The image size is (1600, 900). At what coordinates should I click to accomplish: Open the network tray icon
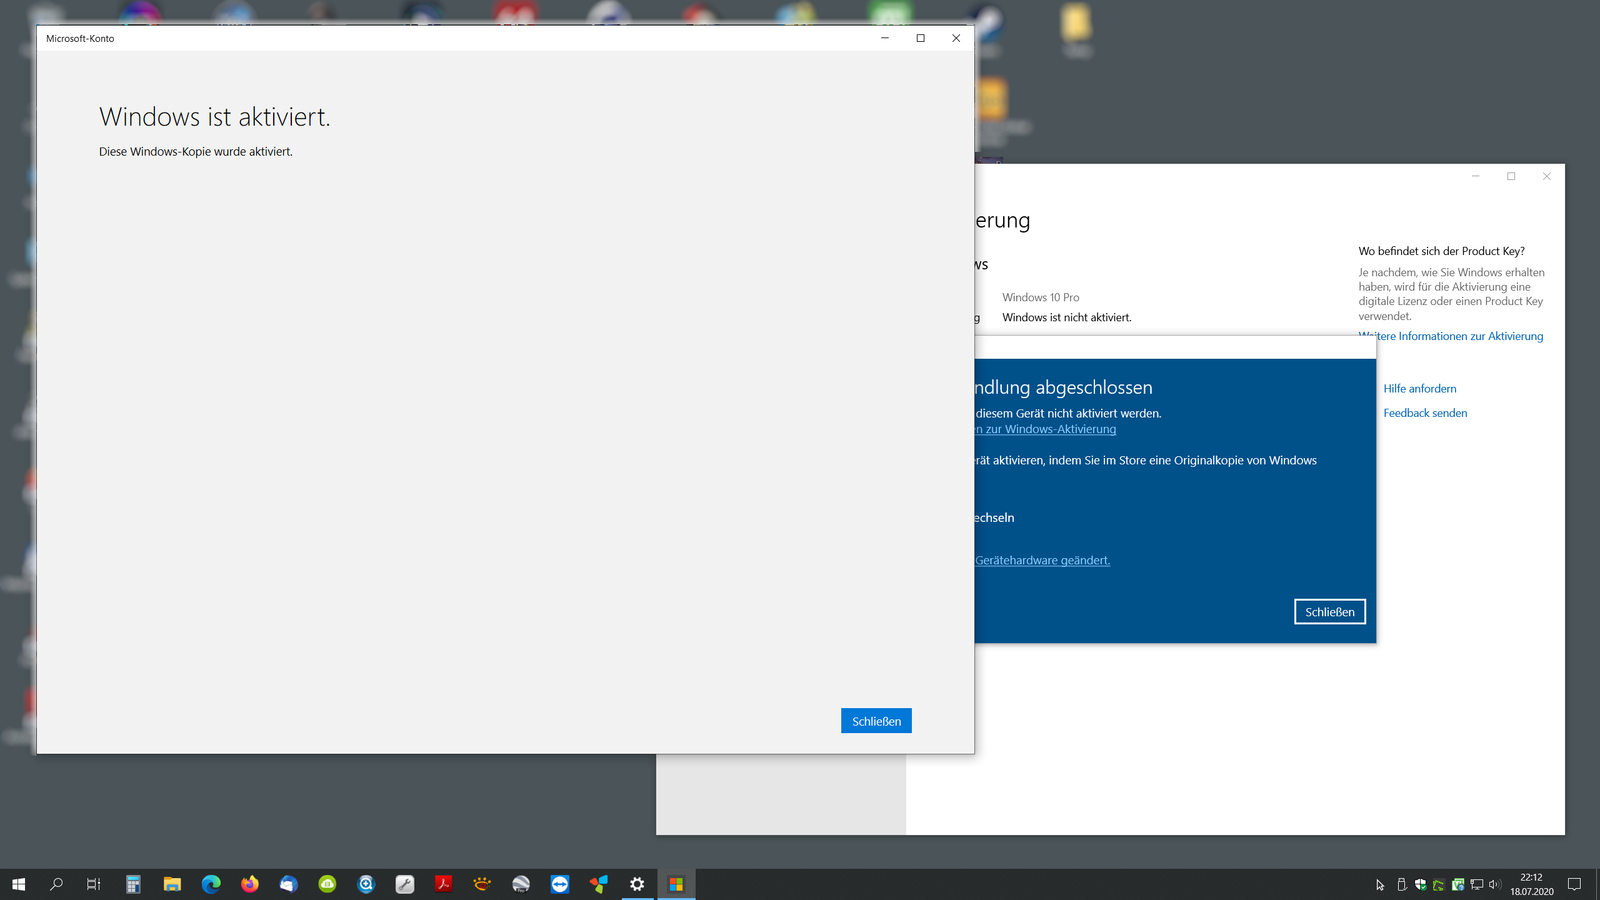tap(1477, 885)
